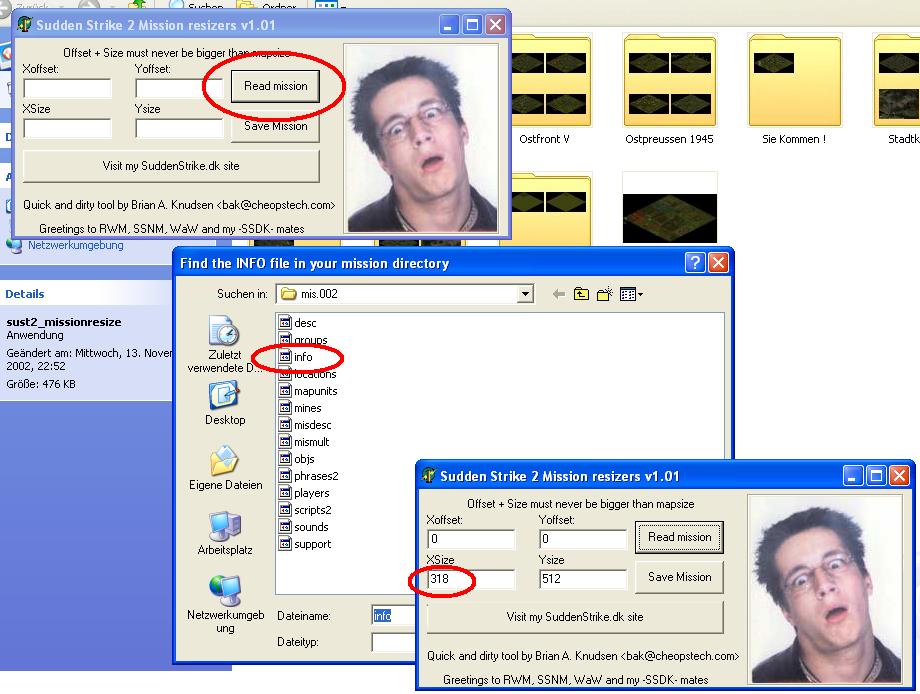Open Zuletzt verwendete Dokumente shortcut
920x694 pixels.
click(225, 344)
